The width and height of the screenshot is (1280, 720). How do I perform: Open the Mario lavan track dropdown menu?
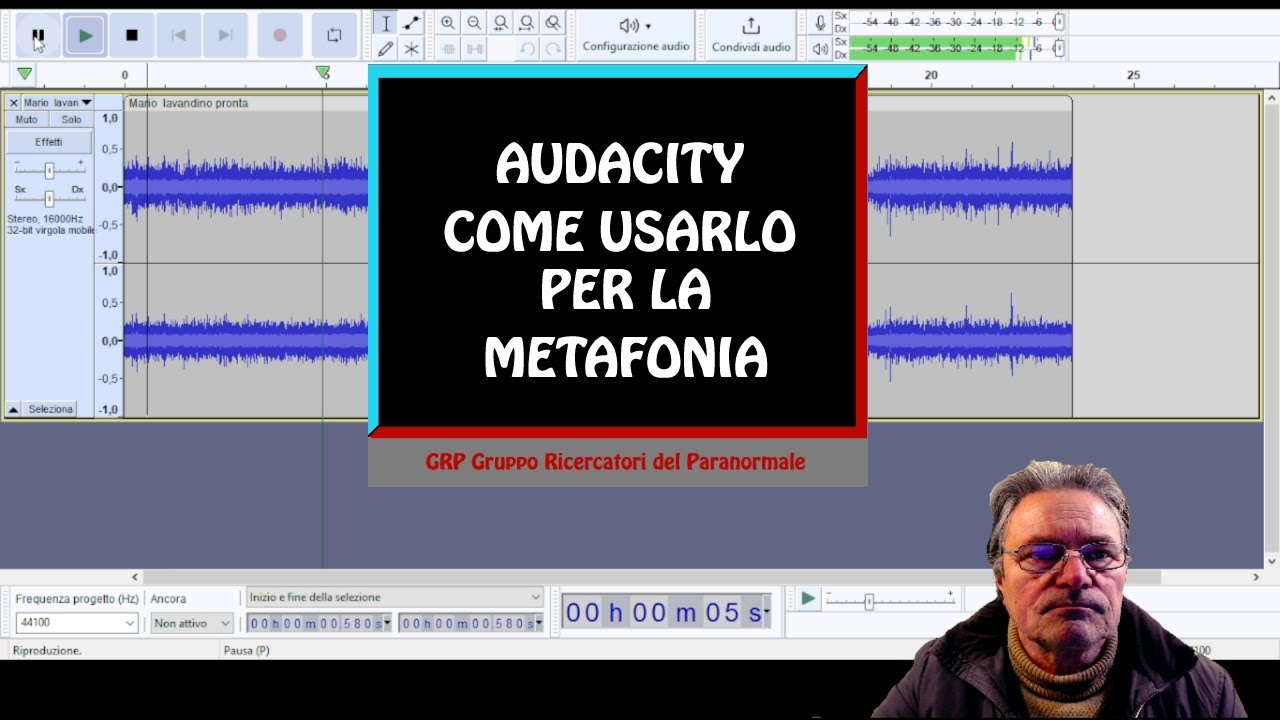[58, 103]
